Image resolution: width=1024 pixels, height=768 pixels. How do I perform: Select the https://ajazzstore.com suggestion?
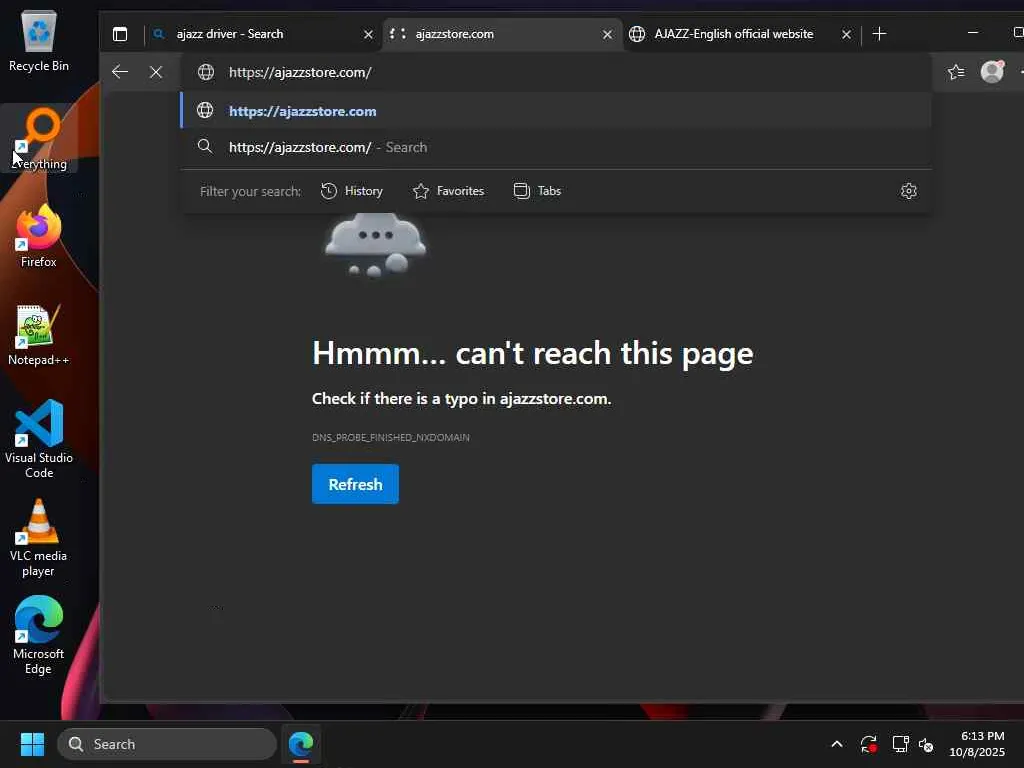pos(556,110)
